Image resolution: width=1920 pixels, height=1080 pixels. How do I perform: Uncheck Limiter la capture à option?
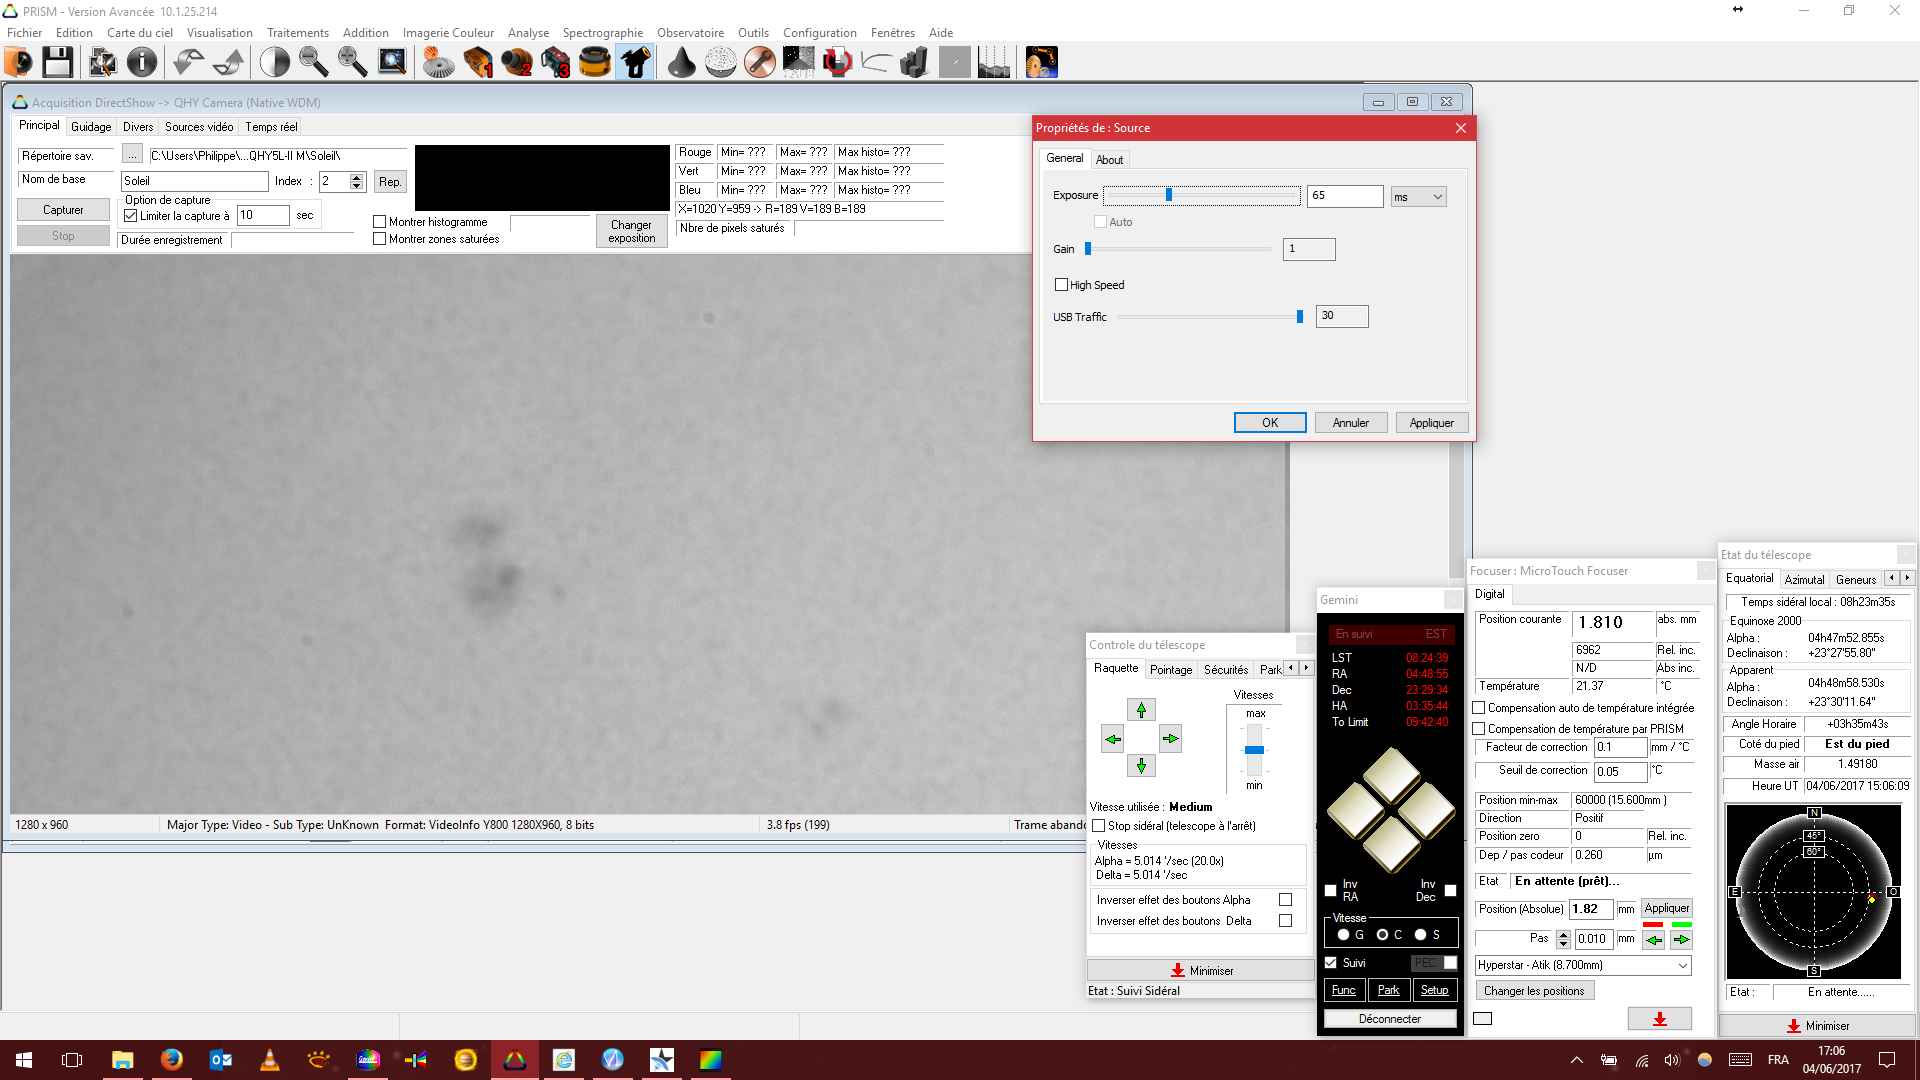pos(131,216)
